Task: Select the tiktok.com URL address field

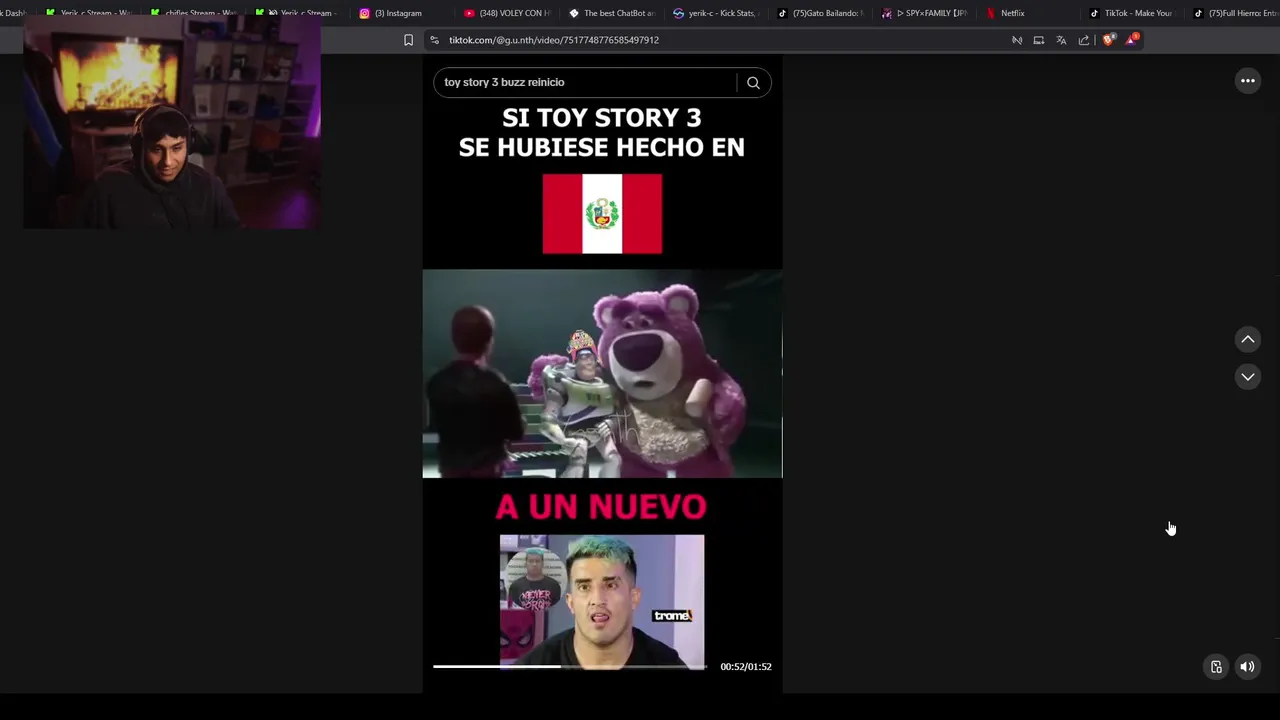Action: 554,40
